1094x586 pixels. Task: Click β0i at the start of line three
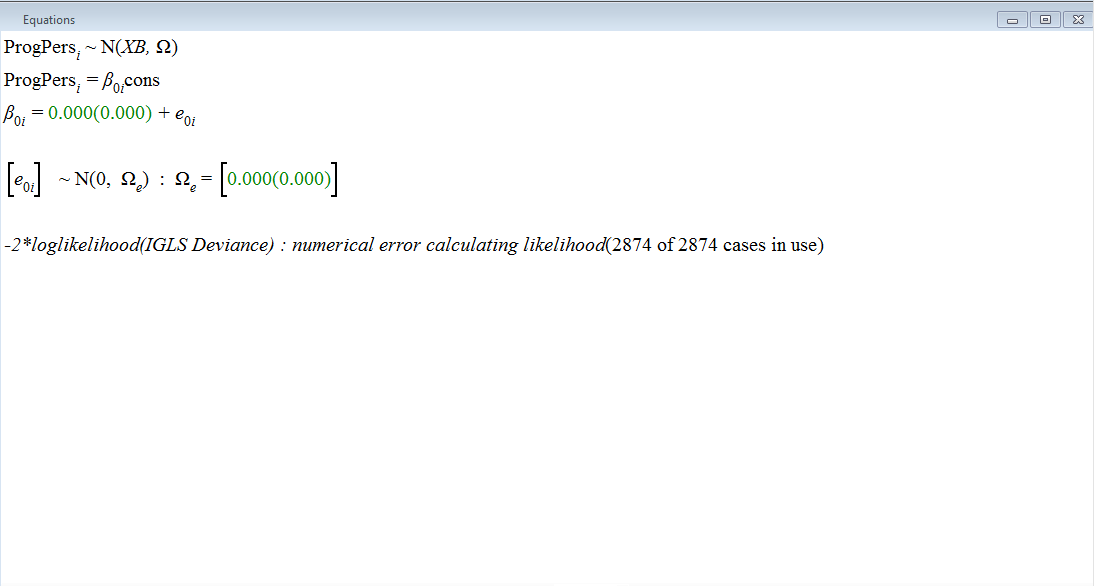[15, 115]
